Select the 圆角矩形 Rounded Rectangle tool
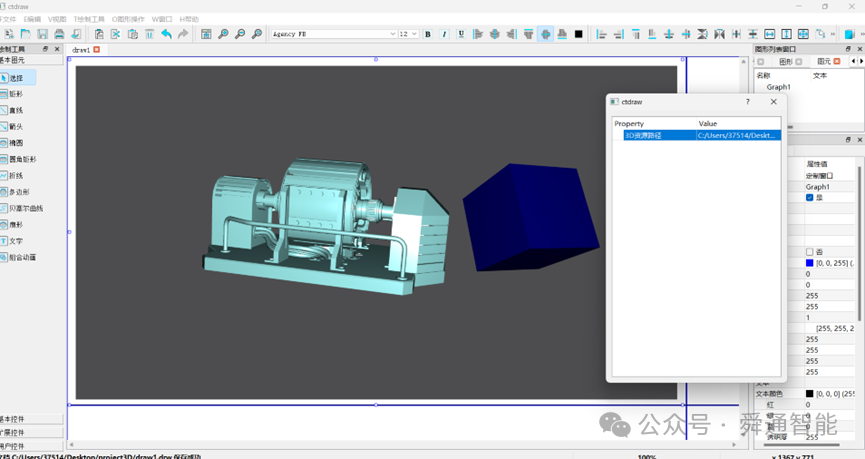 19,159
